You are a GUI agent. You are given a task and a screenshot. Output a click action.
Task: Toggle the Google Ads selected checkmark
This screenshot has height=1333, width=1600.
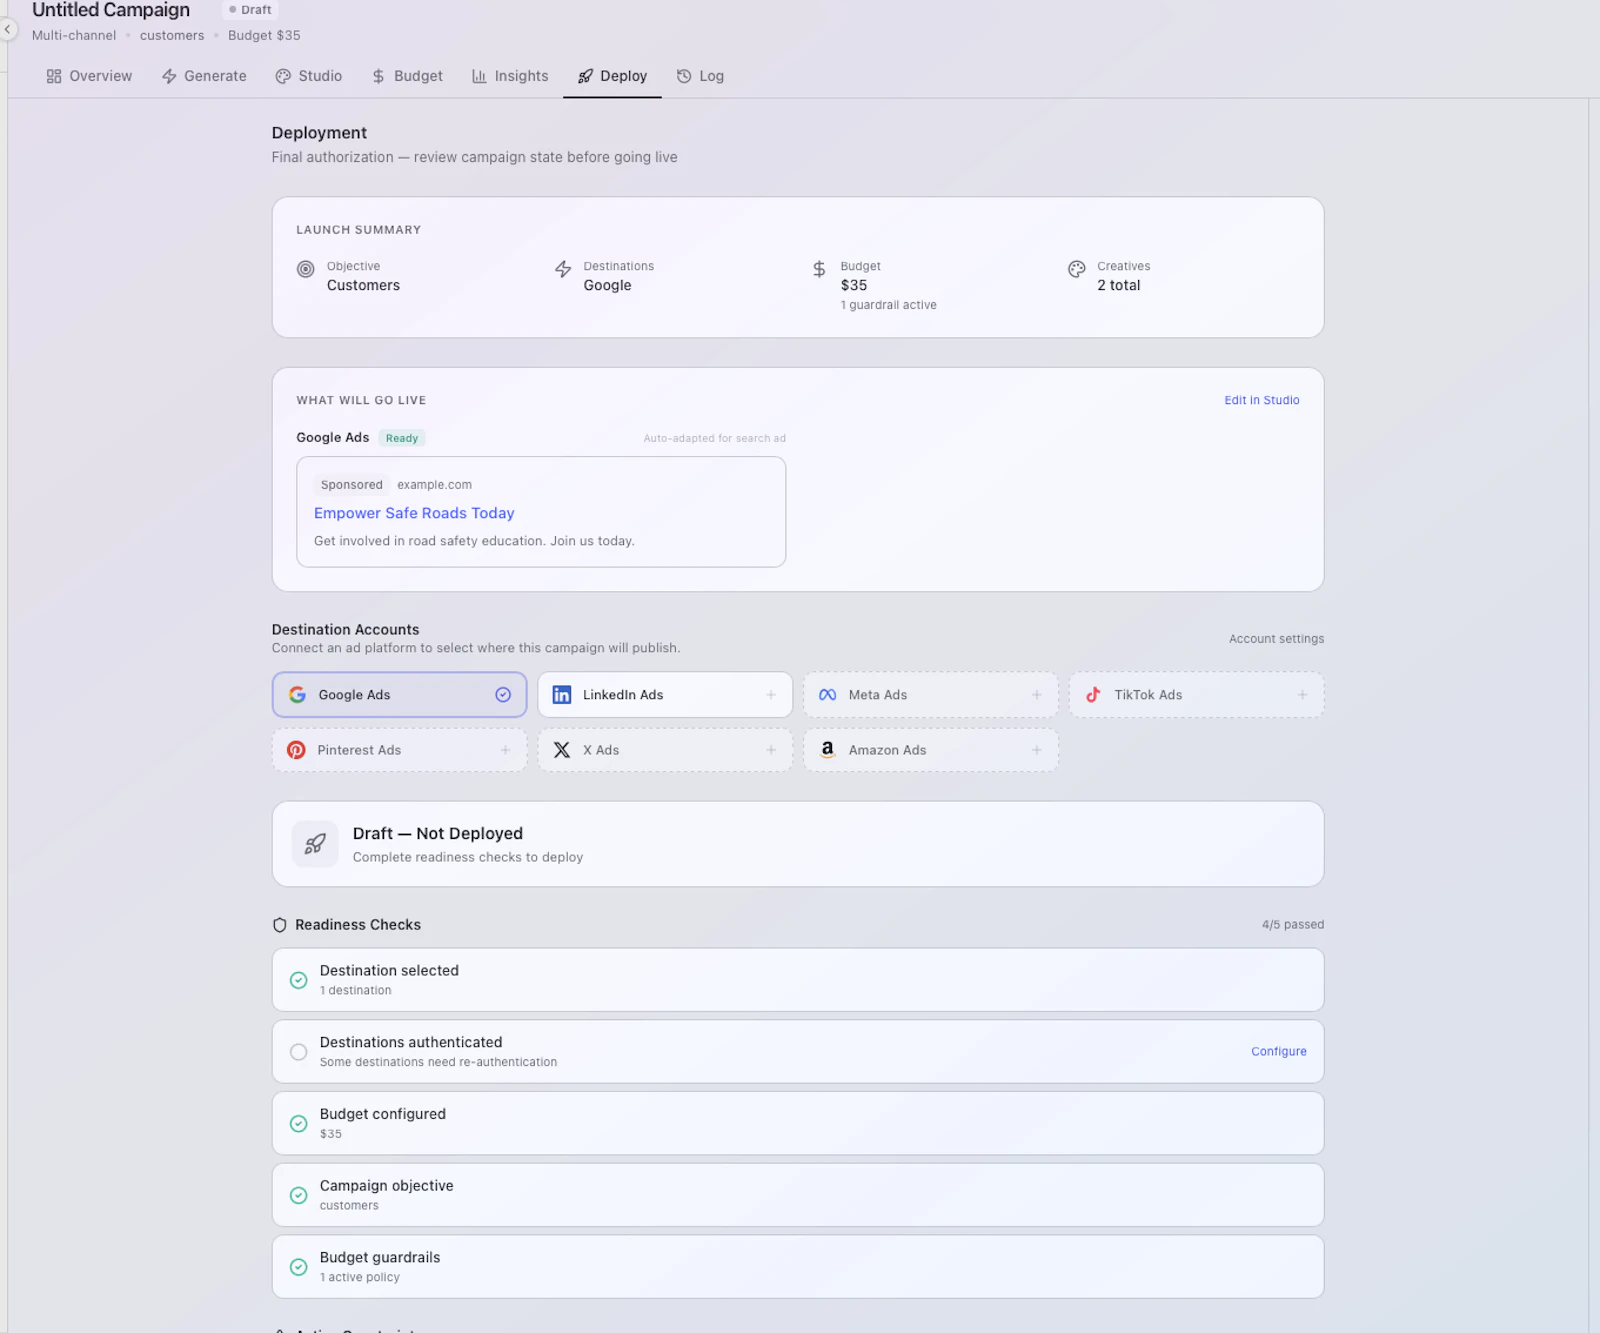pyautogui.click(x=503, y=695)
